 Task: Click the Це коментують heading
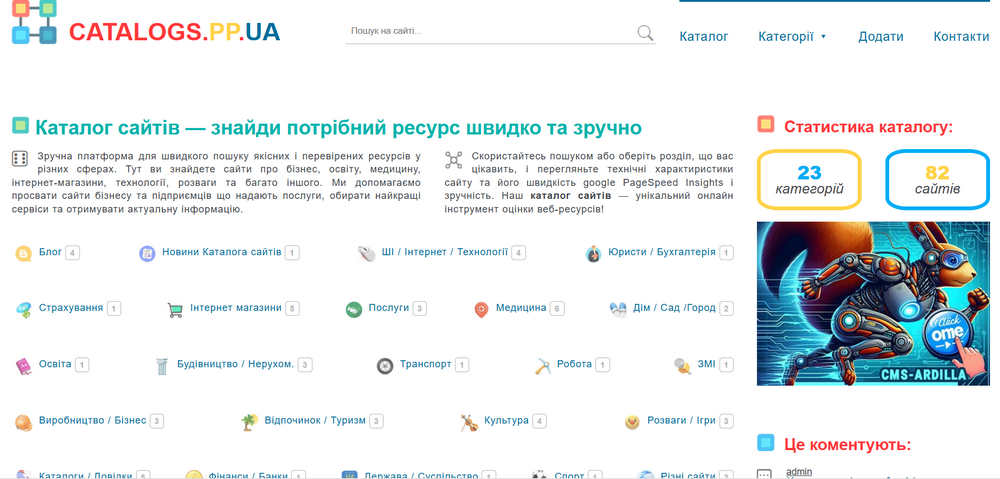(847, 444)
